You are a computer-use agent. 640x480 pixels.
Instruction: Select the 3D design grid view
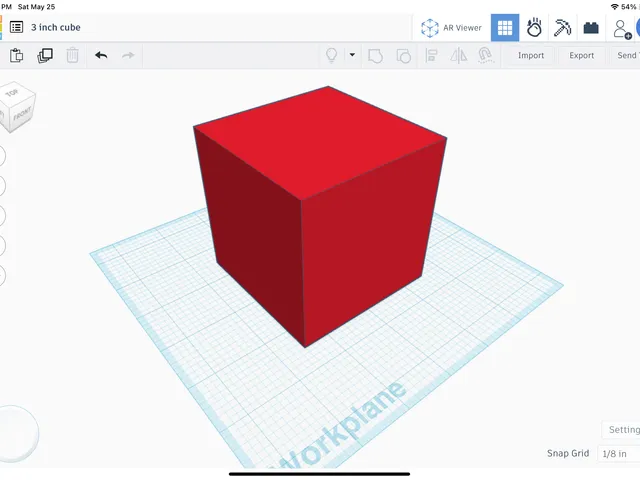point(505,28)
